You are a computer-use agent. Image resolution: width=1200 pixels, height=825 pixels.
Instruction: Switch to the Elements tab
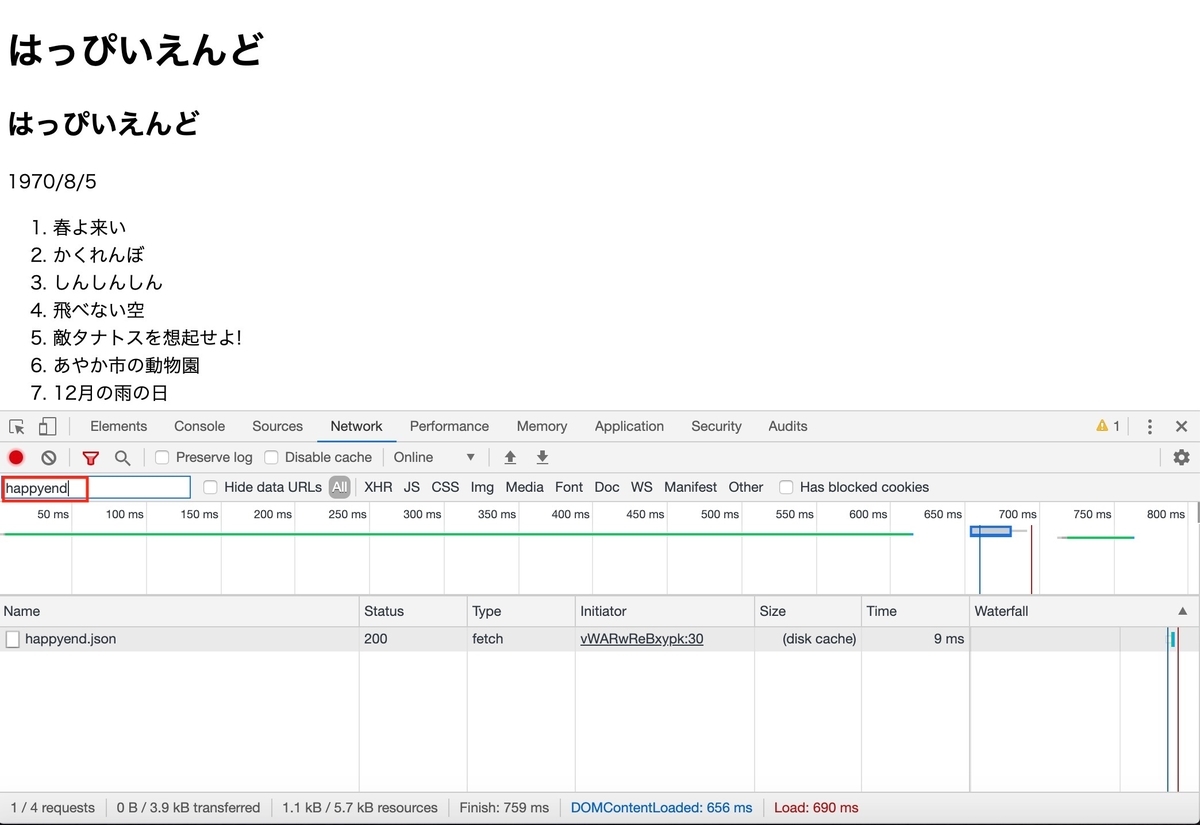[x=119, y=426]
